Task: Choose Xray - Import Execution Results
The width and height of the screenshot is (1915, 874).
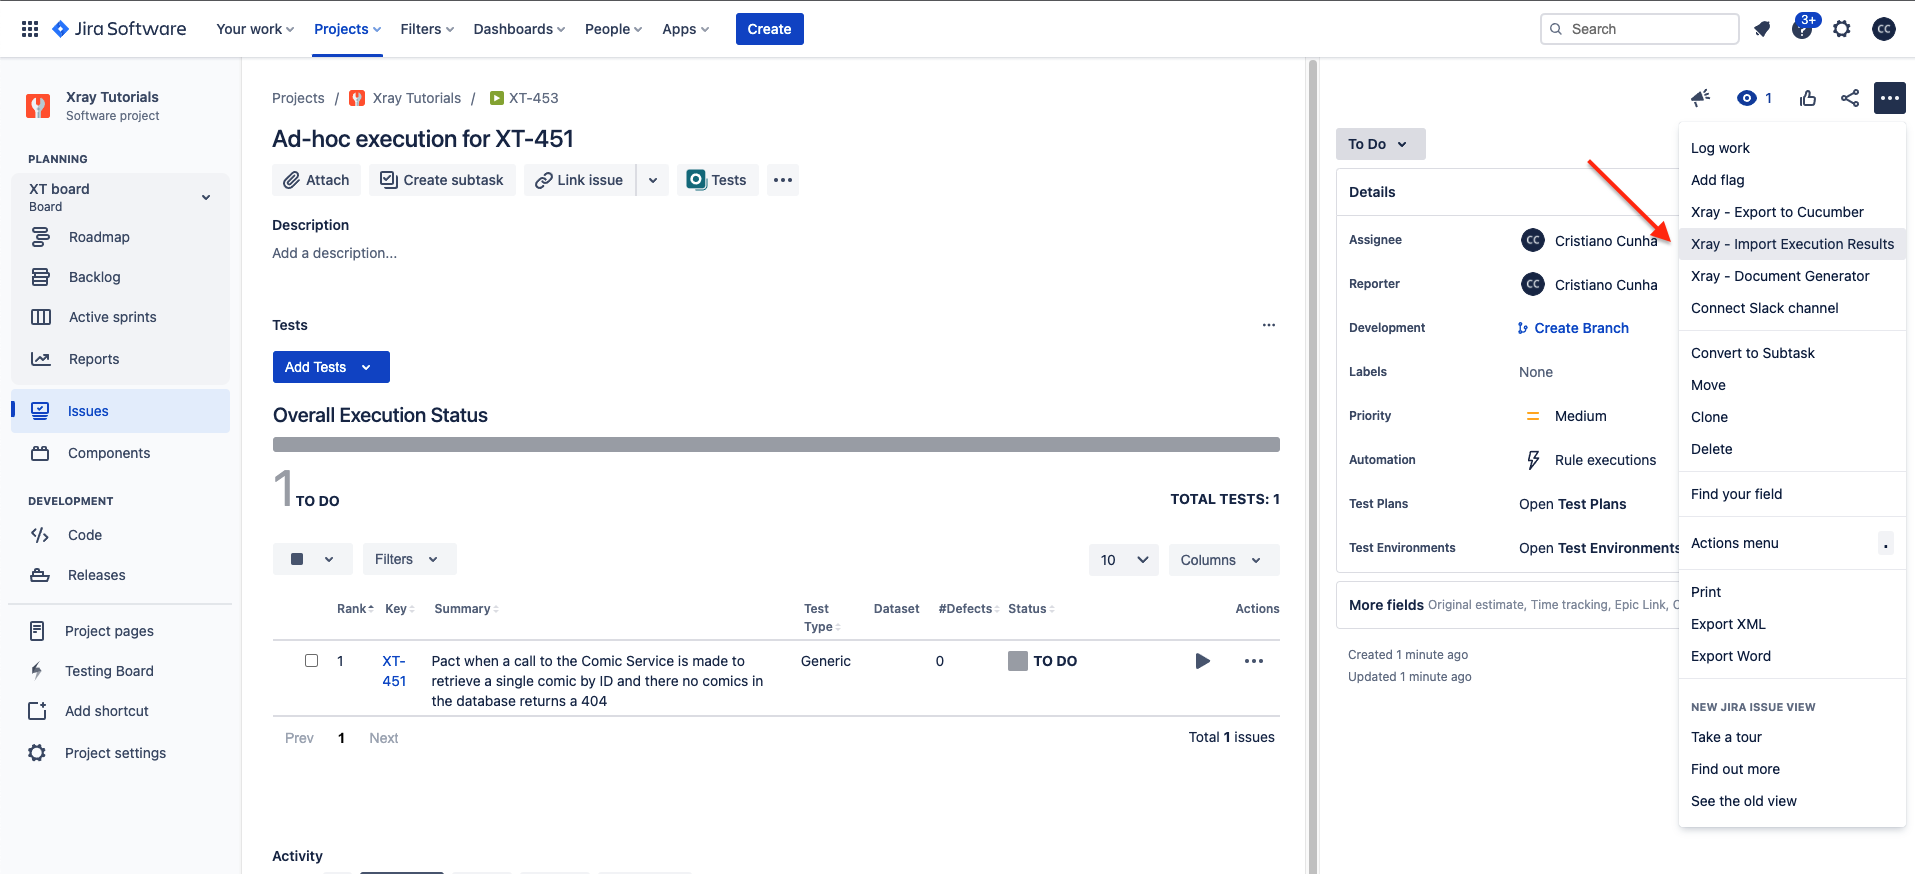Action: (1792, 244)
